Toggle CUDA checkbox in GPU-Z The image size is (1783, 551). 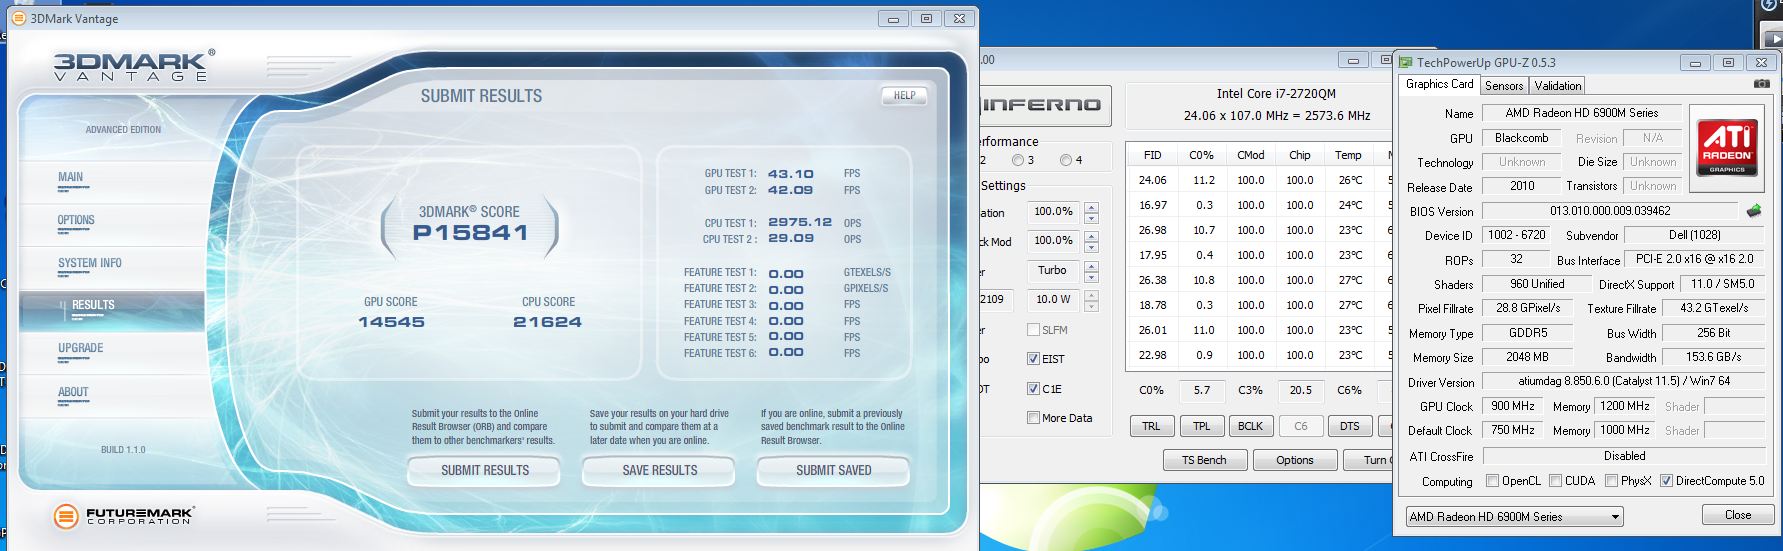(1555, 481)
